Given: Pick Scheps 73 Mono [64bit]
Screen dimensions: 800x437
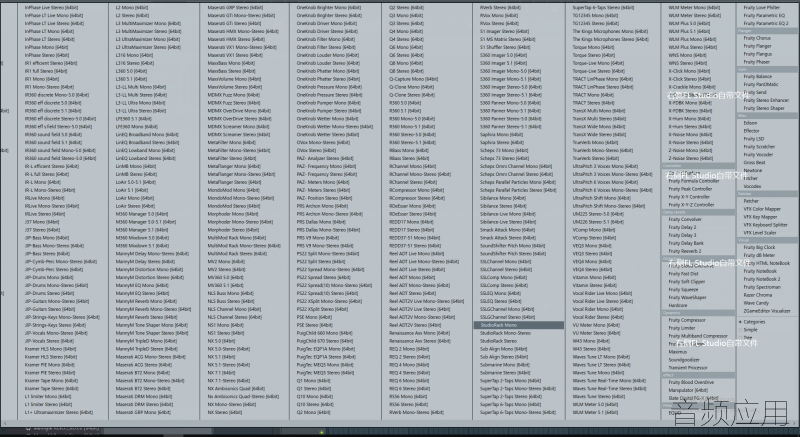Looking at the screenshot, I should click(504, 150).
